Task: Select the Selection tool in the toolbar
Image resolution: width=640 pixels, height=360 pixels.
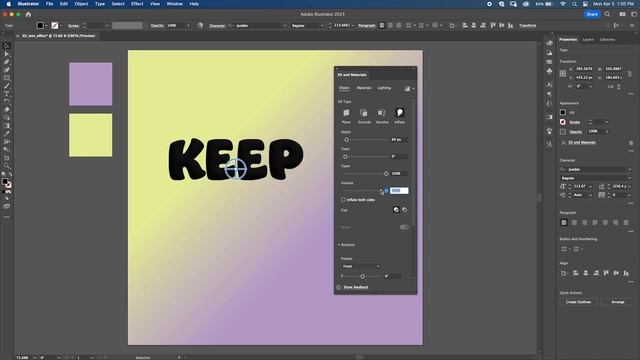Action: [7, 46]
